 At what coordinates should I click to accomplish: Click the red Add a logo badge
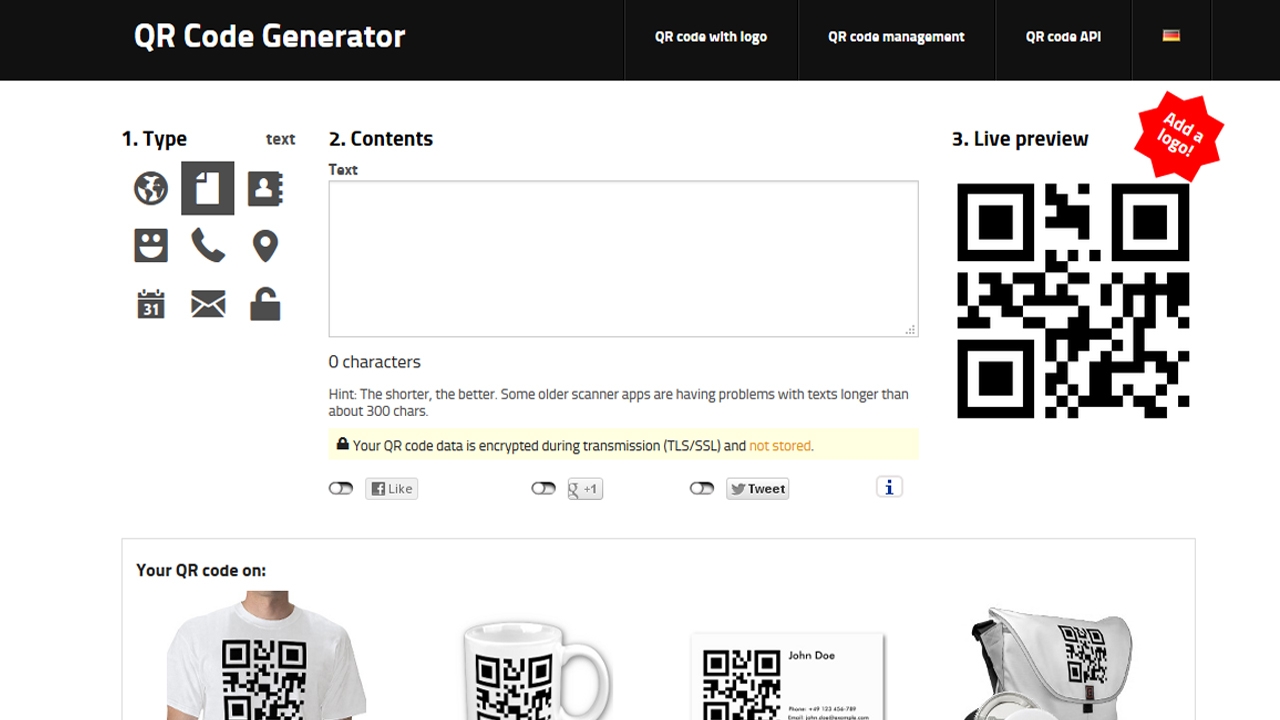tap(1180, 136)
